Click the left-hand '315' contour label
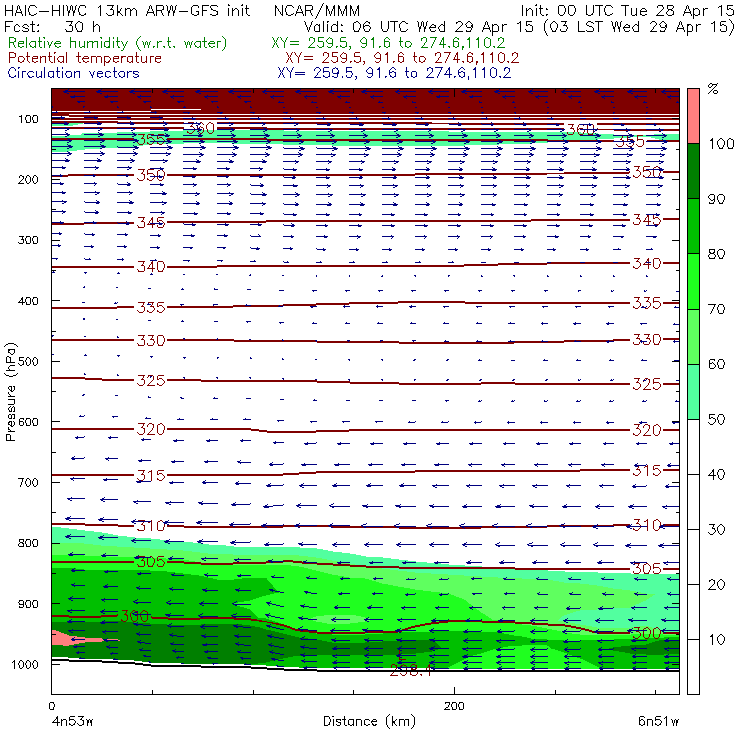The width and height of the screenshot is (740, 740). coord(151,475)
